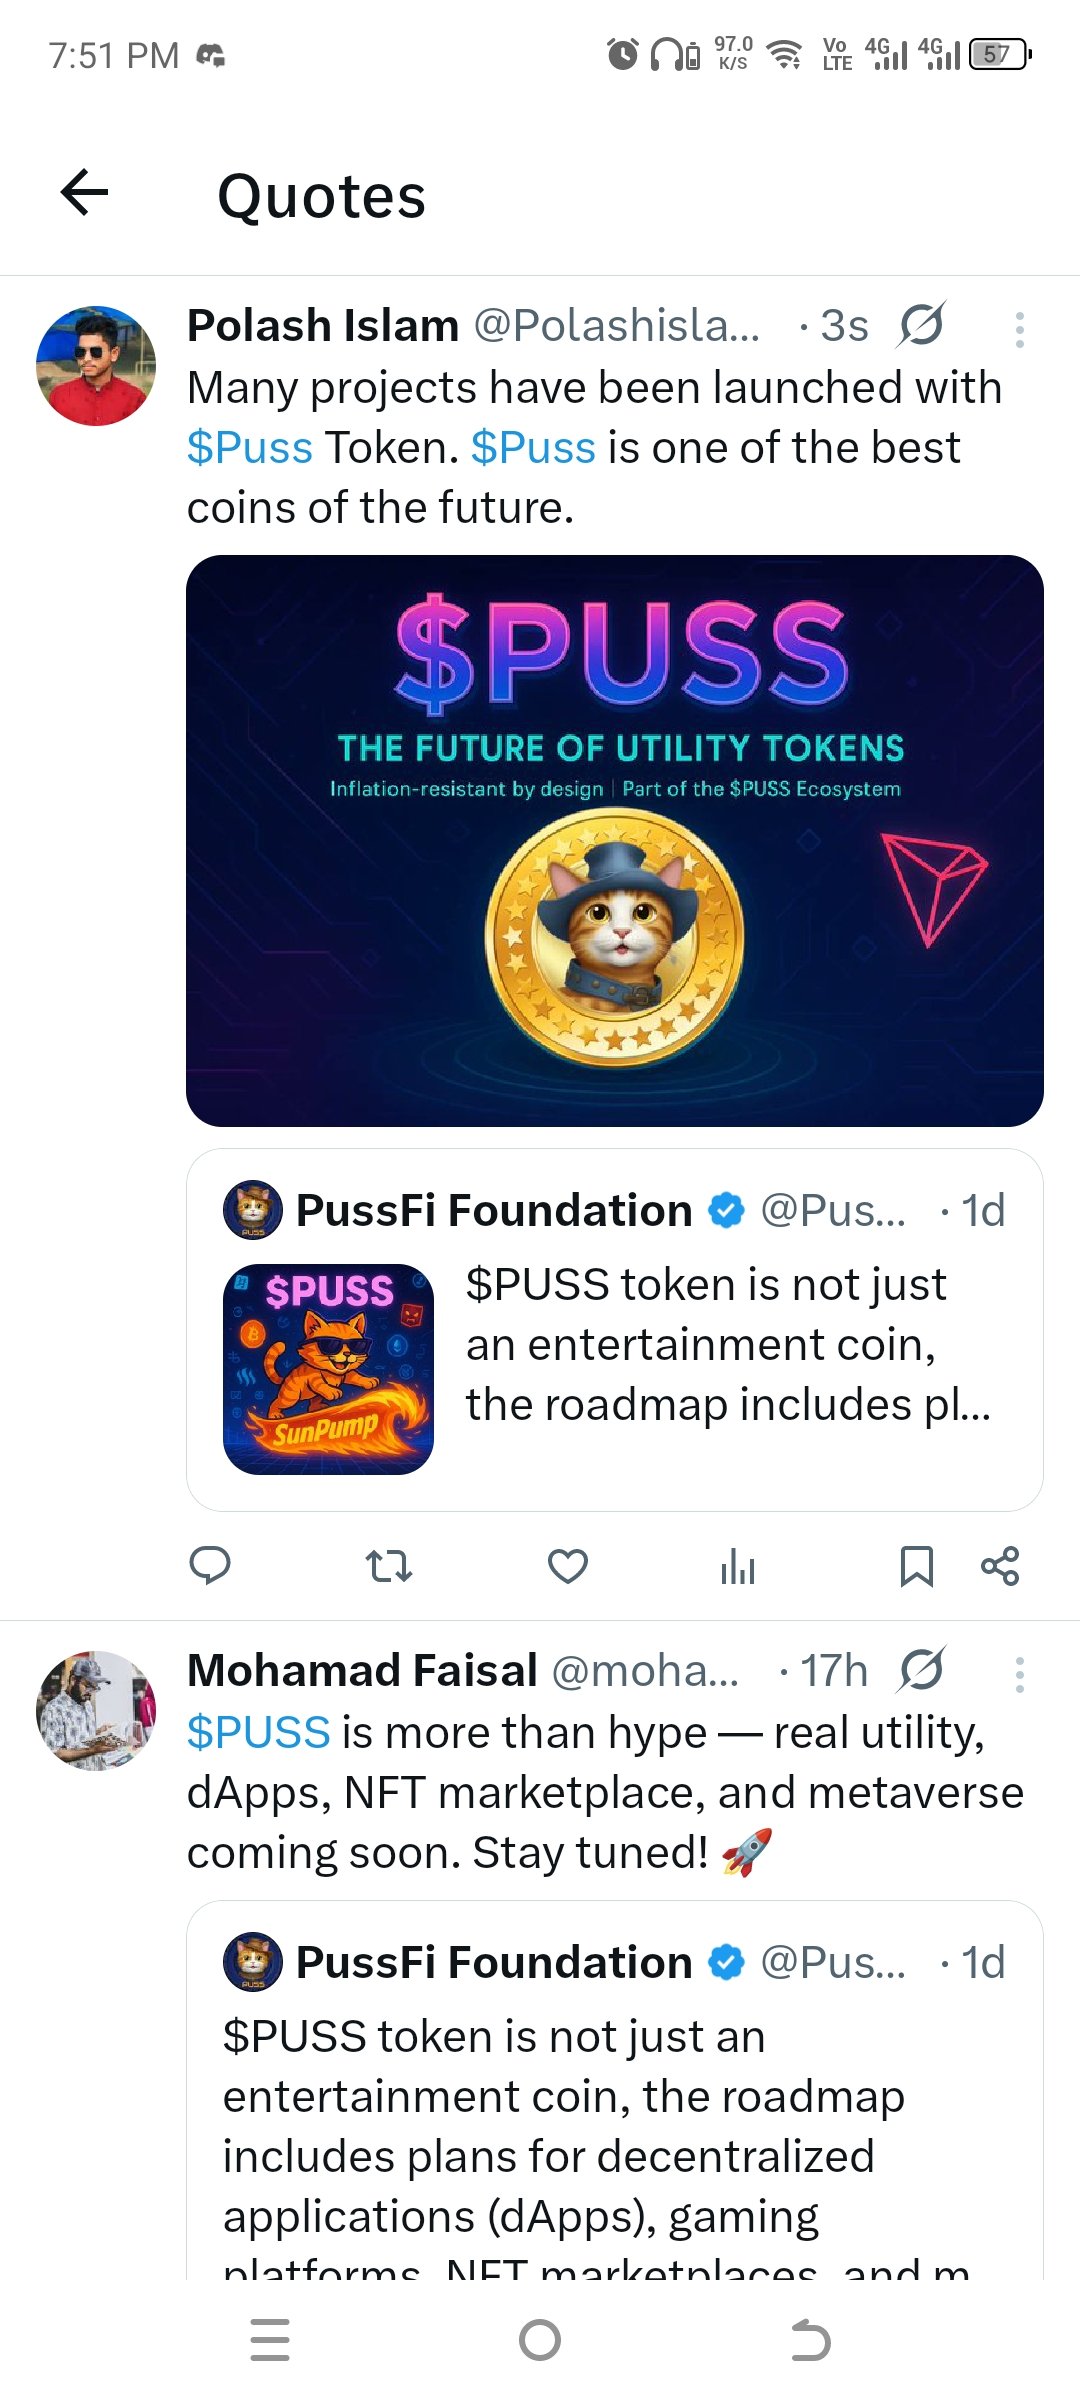Tap the back arrow next to Quotes
The image size is (1080, 2400).
[x=85, y=193]
